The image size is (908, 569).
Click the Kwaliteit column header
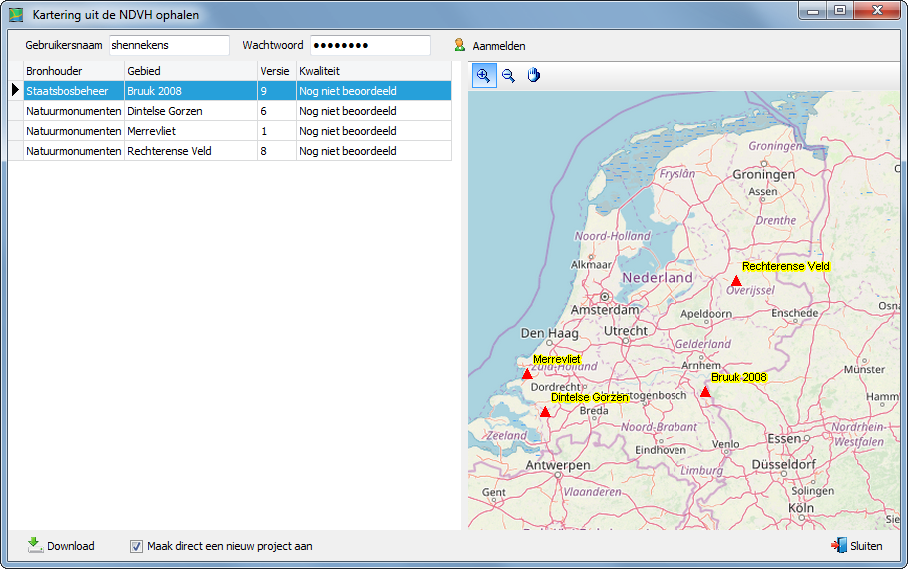pos(372,71)
